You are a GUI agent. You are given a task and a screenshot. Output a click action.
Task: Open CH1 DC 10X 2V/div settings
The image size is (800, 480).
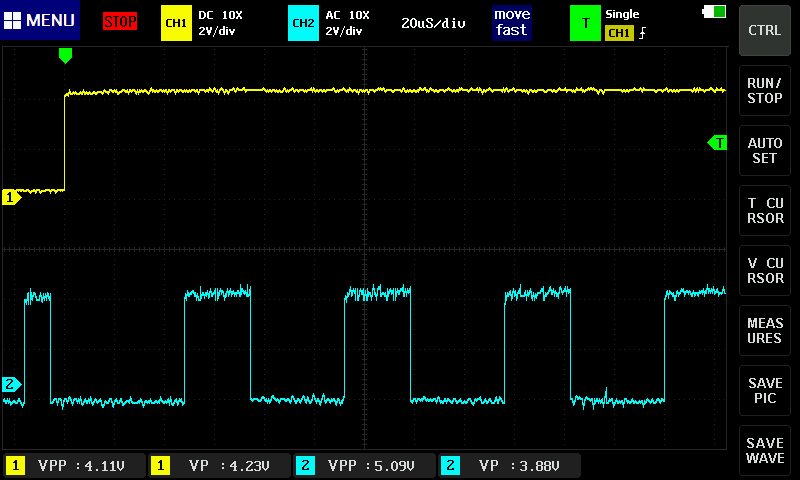[x=220, y=22]
